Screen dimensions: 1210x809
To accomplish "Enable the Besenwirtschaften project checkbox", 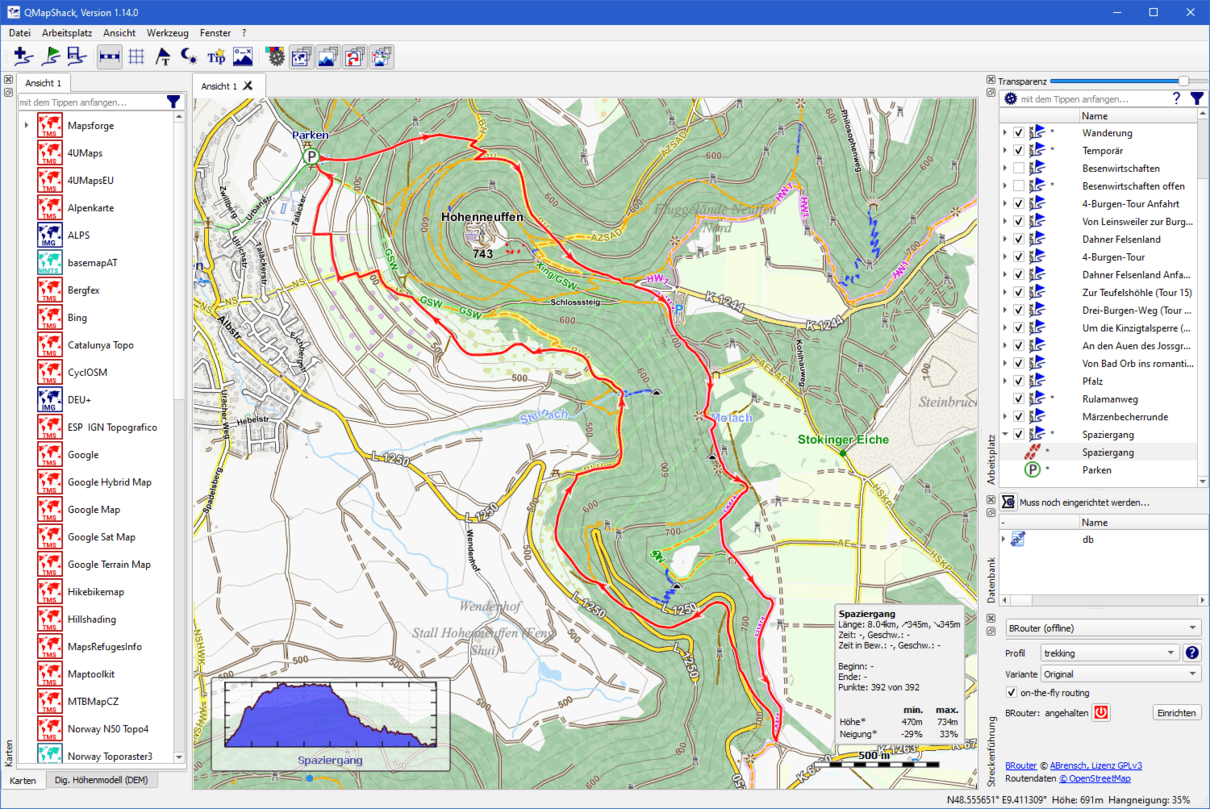I will pos(1017,167).
